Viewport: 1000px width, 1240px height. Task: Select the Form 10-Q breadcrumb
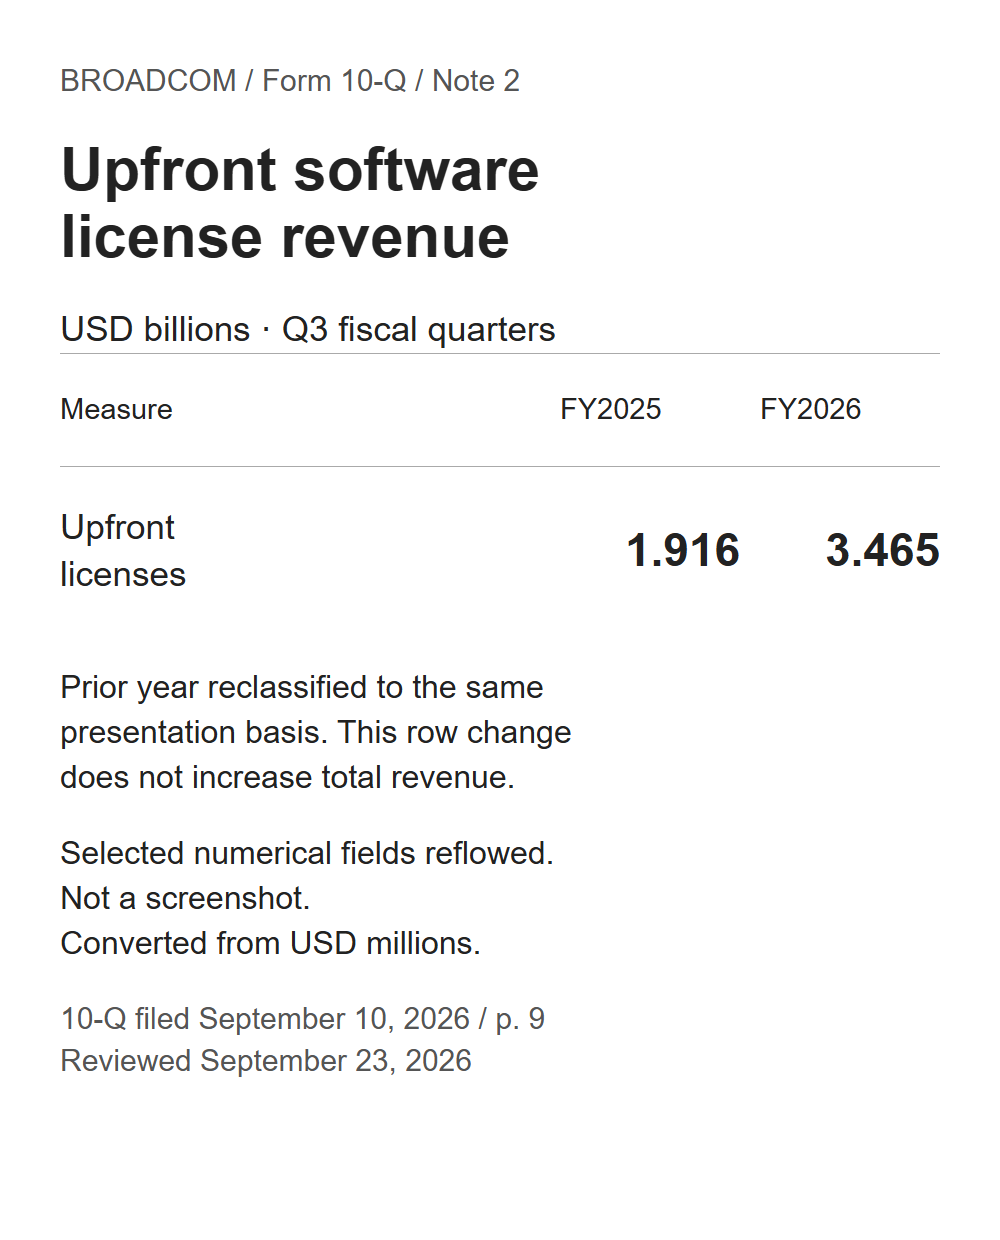tap(334, 81)
